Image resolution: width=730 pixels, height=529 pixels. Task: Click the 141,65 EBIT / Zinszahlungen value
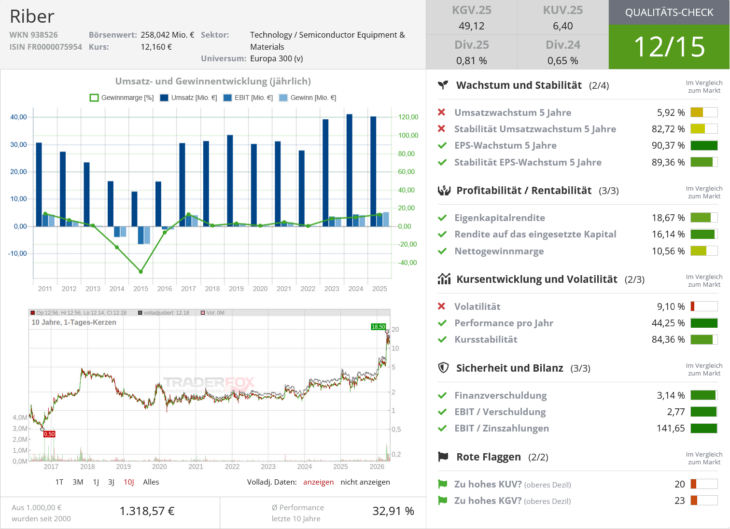[671, 428]
